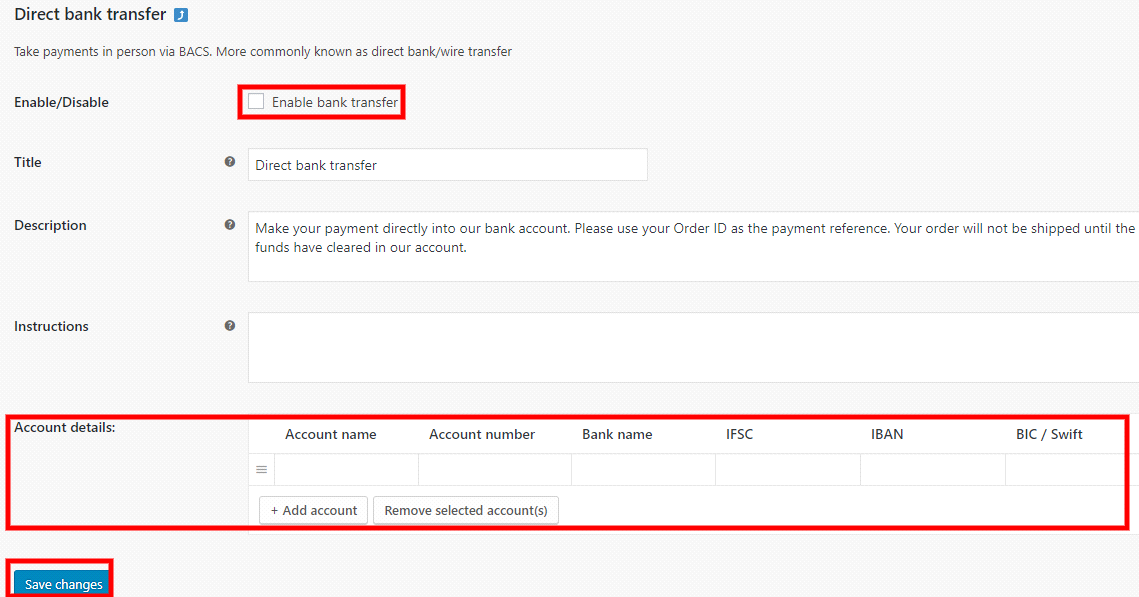Focus the IBAN cell
1139x597 pixels.
point(932,468)
